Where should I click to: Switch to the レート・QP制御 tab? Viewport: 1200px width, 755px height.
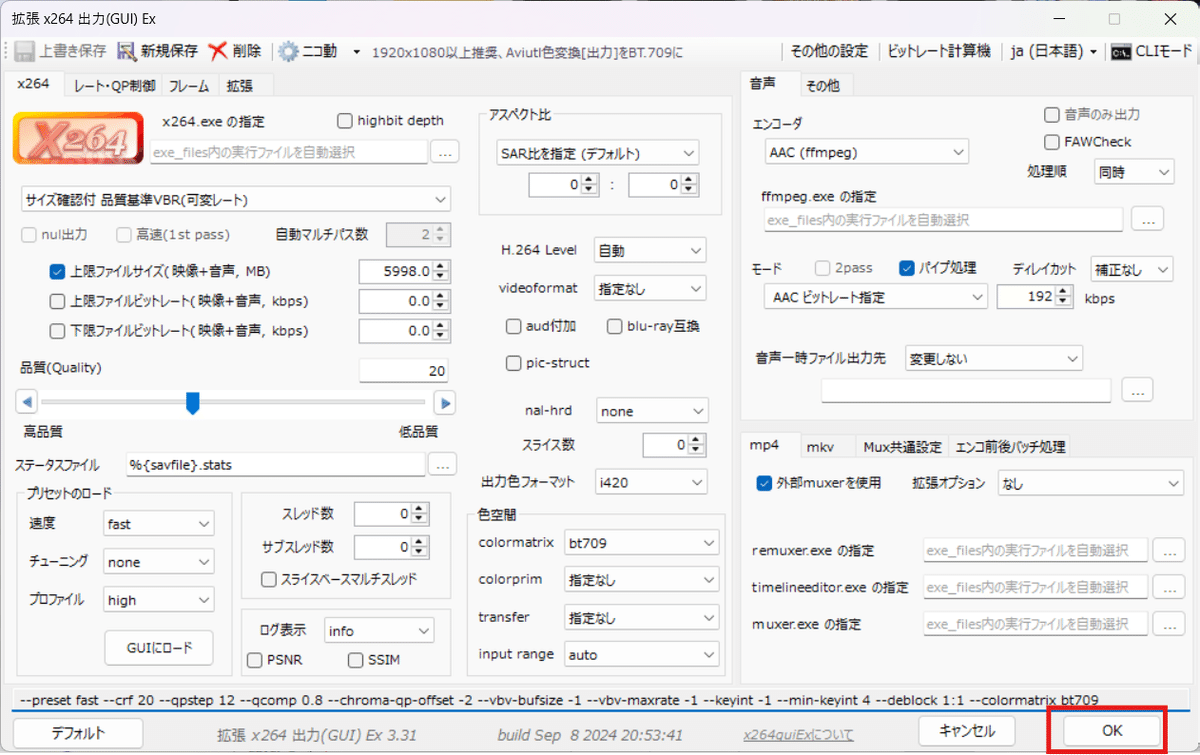click(x=114, y=86)
